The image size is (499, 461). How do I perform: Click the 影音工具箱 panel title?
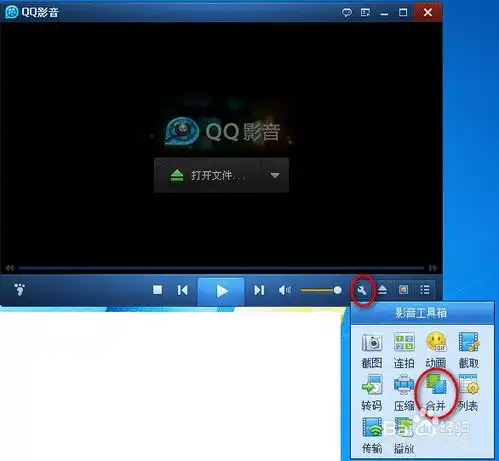421,313
